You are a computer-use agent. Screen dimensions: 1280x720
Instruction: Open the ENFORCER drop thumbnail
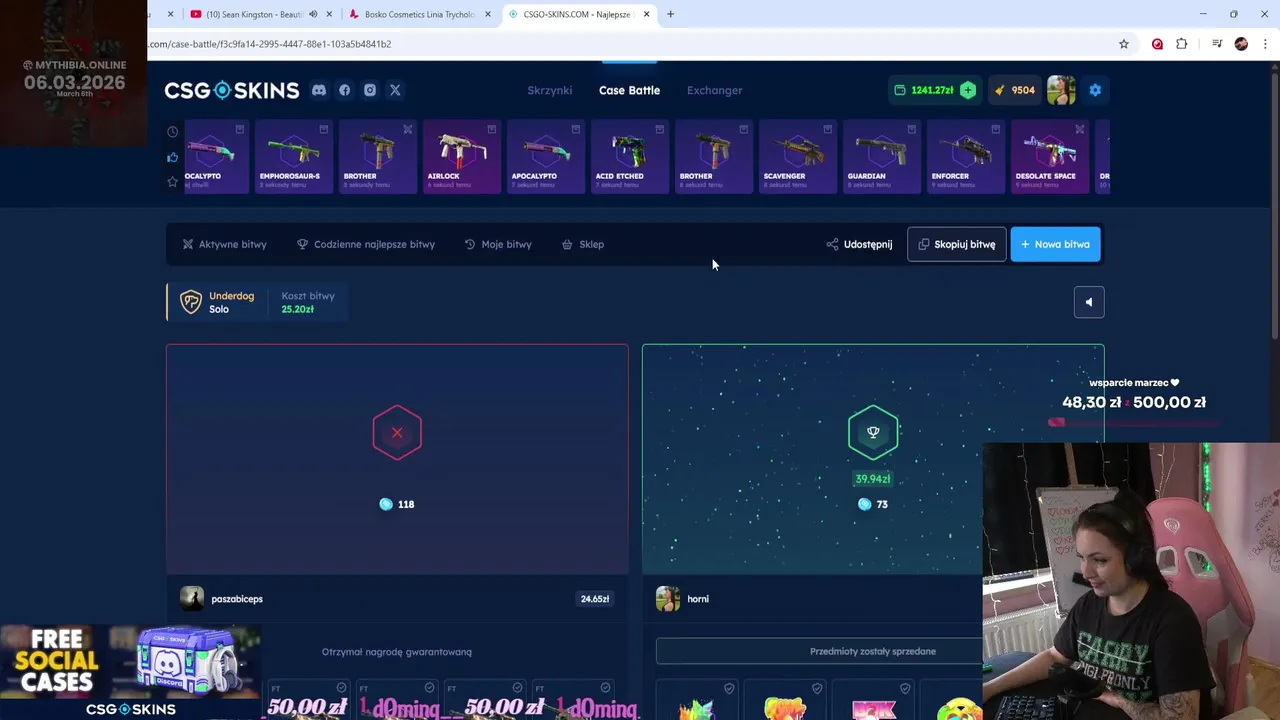click(x=965, y=156)
